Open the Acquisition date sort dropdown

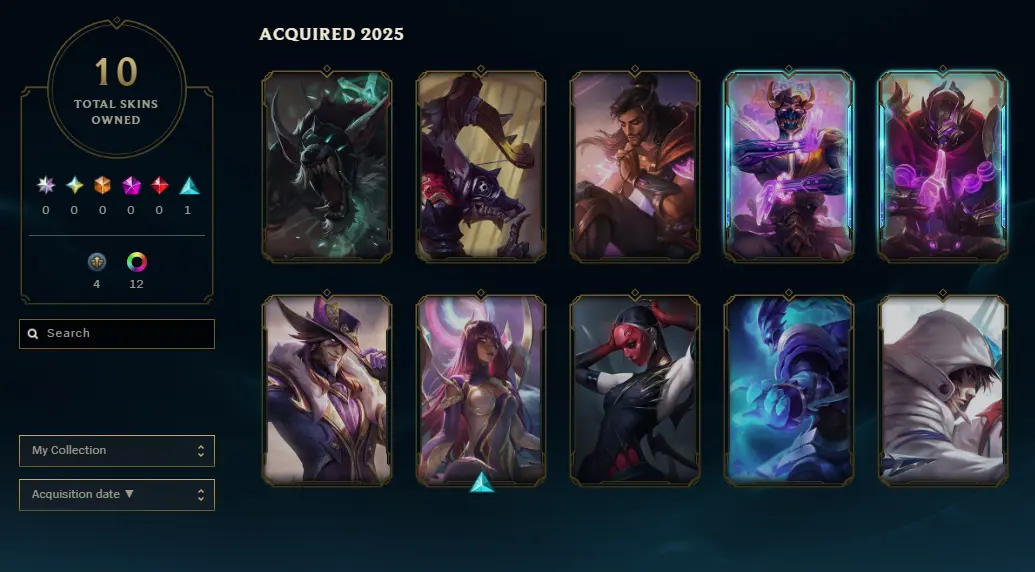(117, 495)
